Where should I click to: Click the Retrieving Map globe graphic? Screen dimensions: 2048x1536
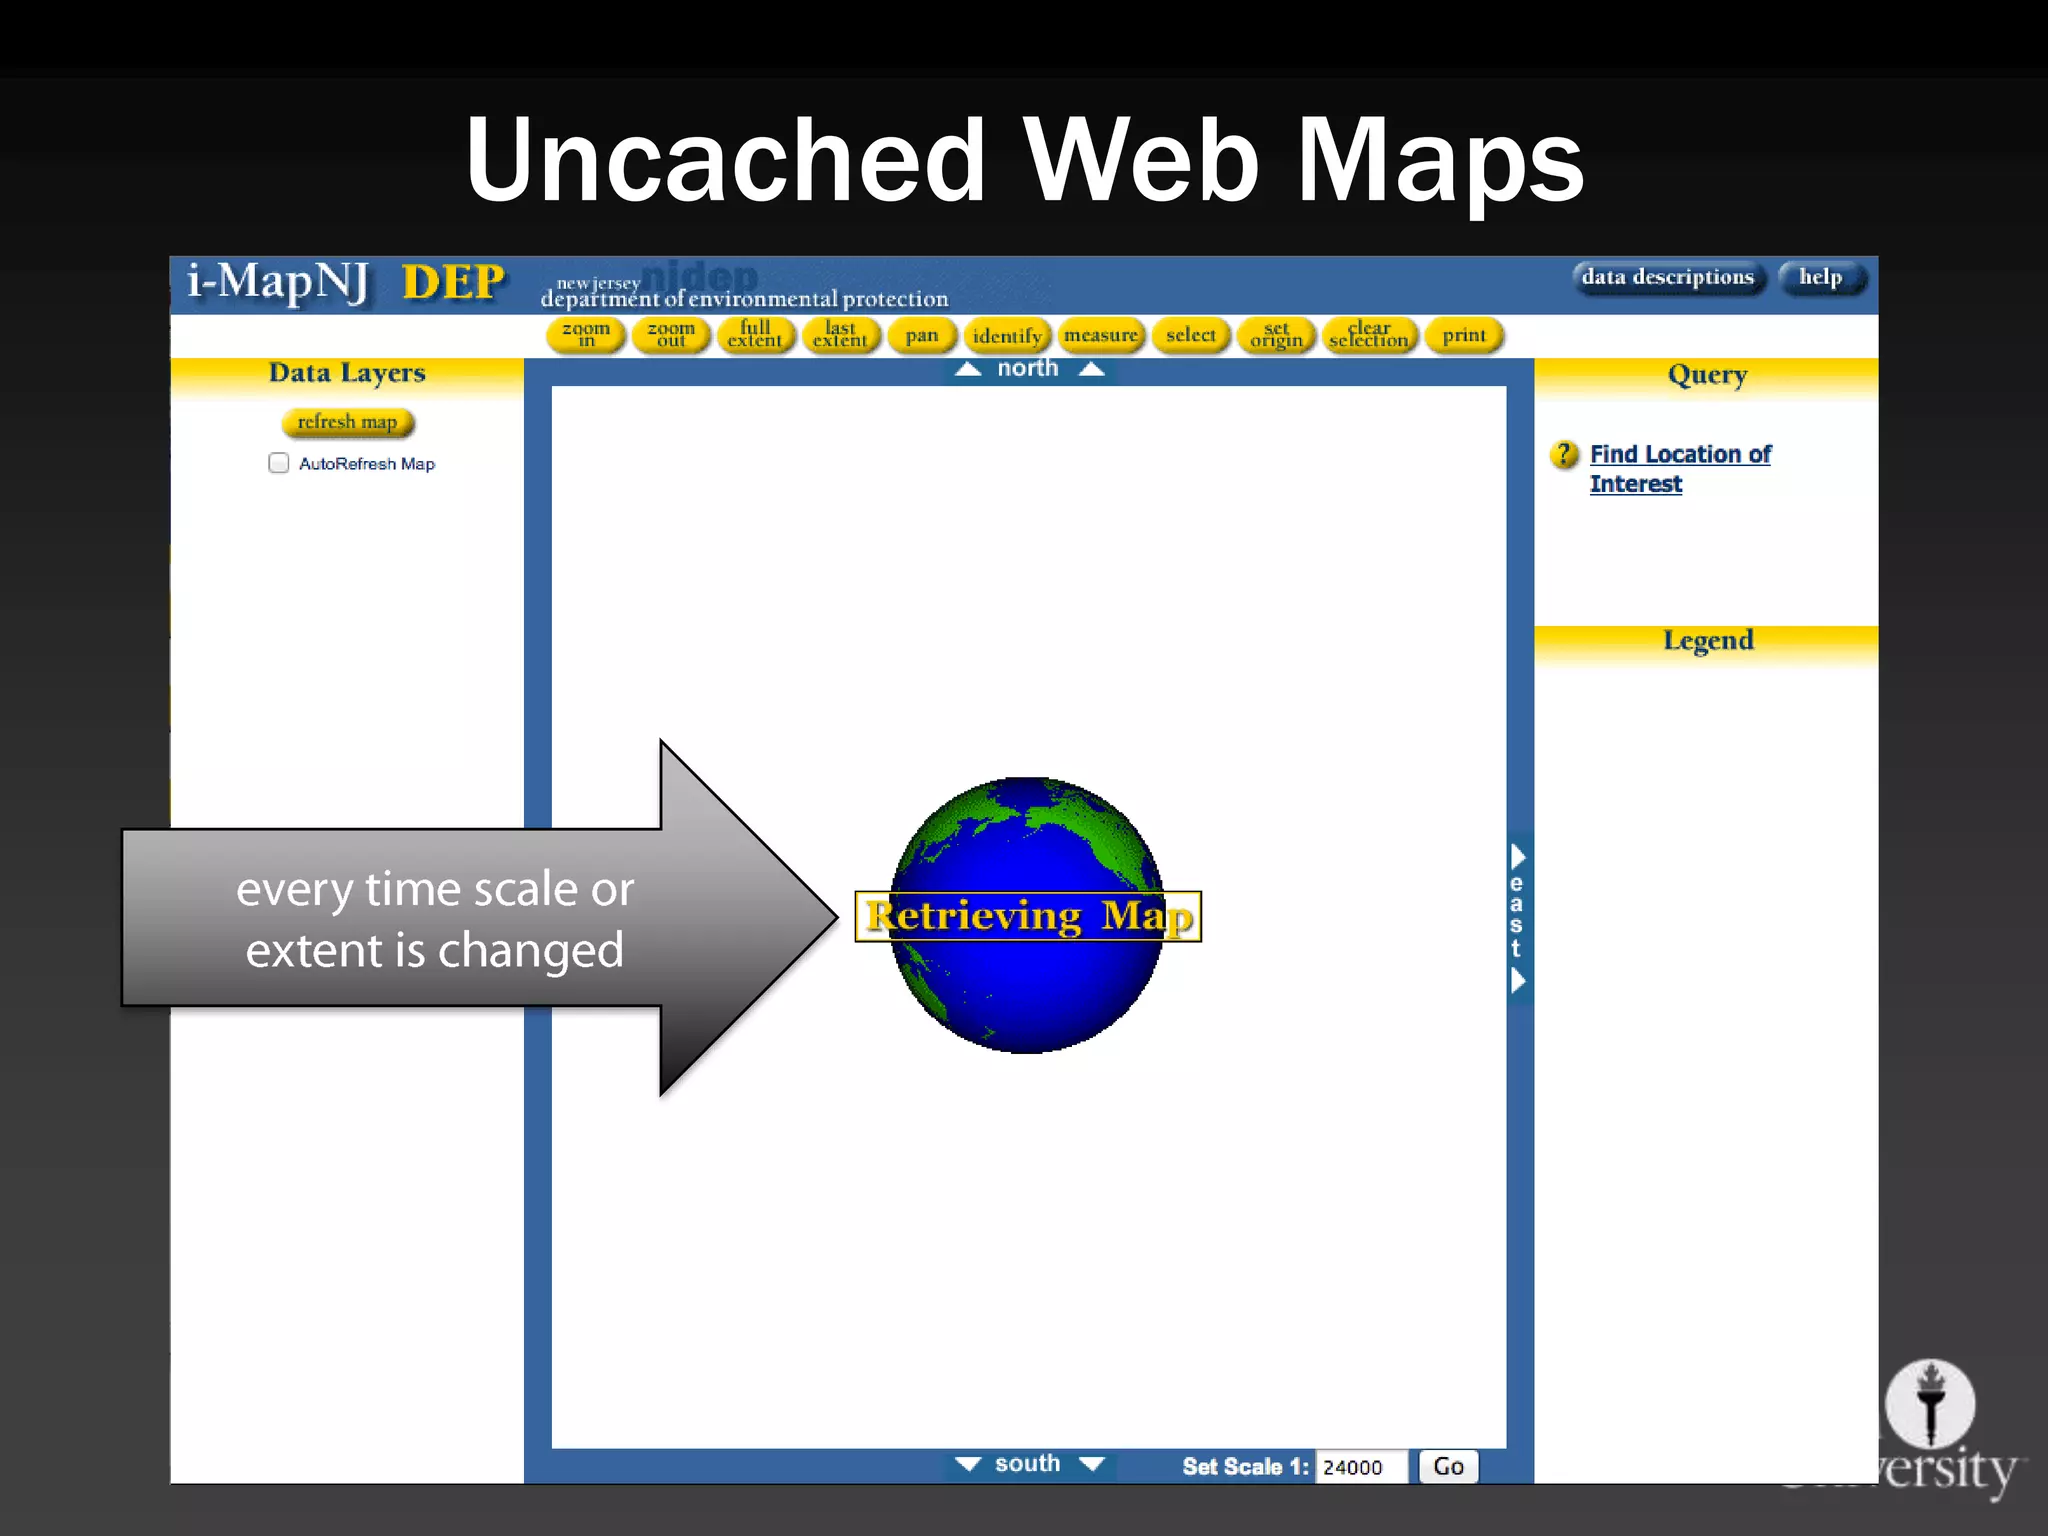[1027, 915]
